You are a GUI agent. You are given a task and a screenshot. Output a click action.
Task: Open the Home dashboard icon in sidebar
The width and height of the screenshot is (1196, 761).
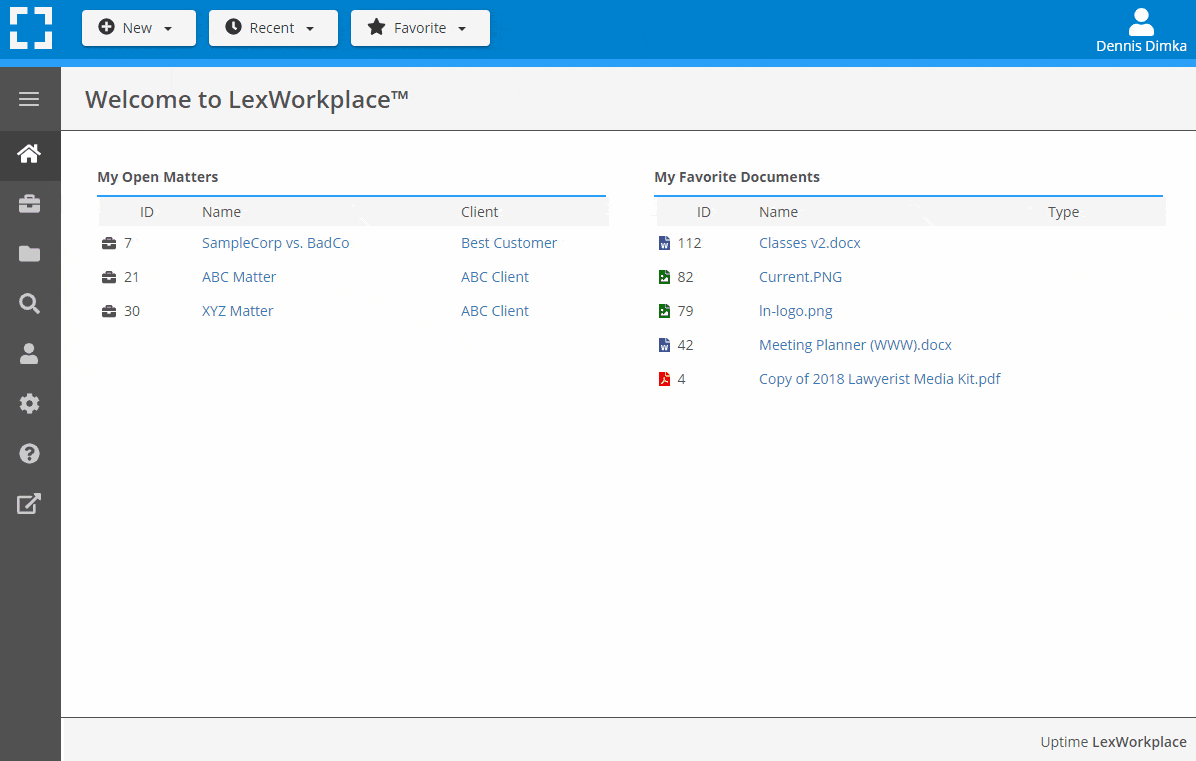(30, 155)
